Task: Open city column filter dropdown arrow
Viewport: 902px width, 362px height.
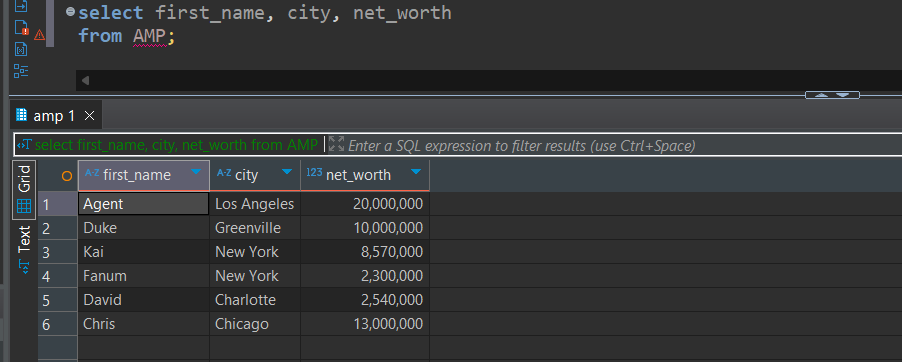Action: 286,172
